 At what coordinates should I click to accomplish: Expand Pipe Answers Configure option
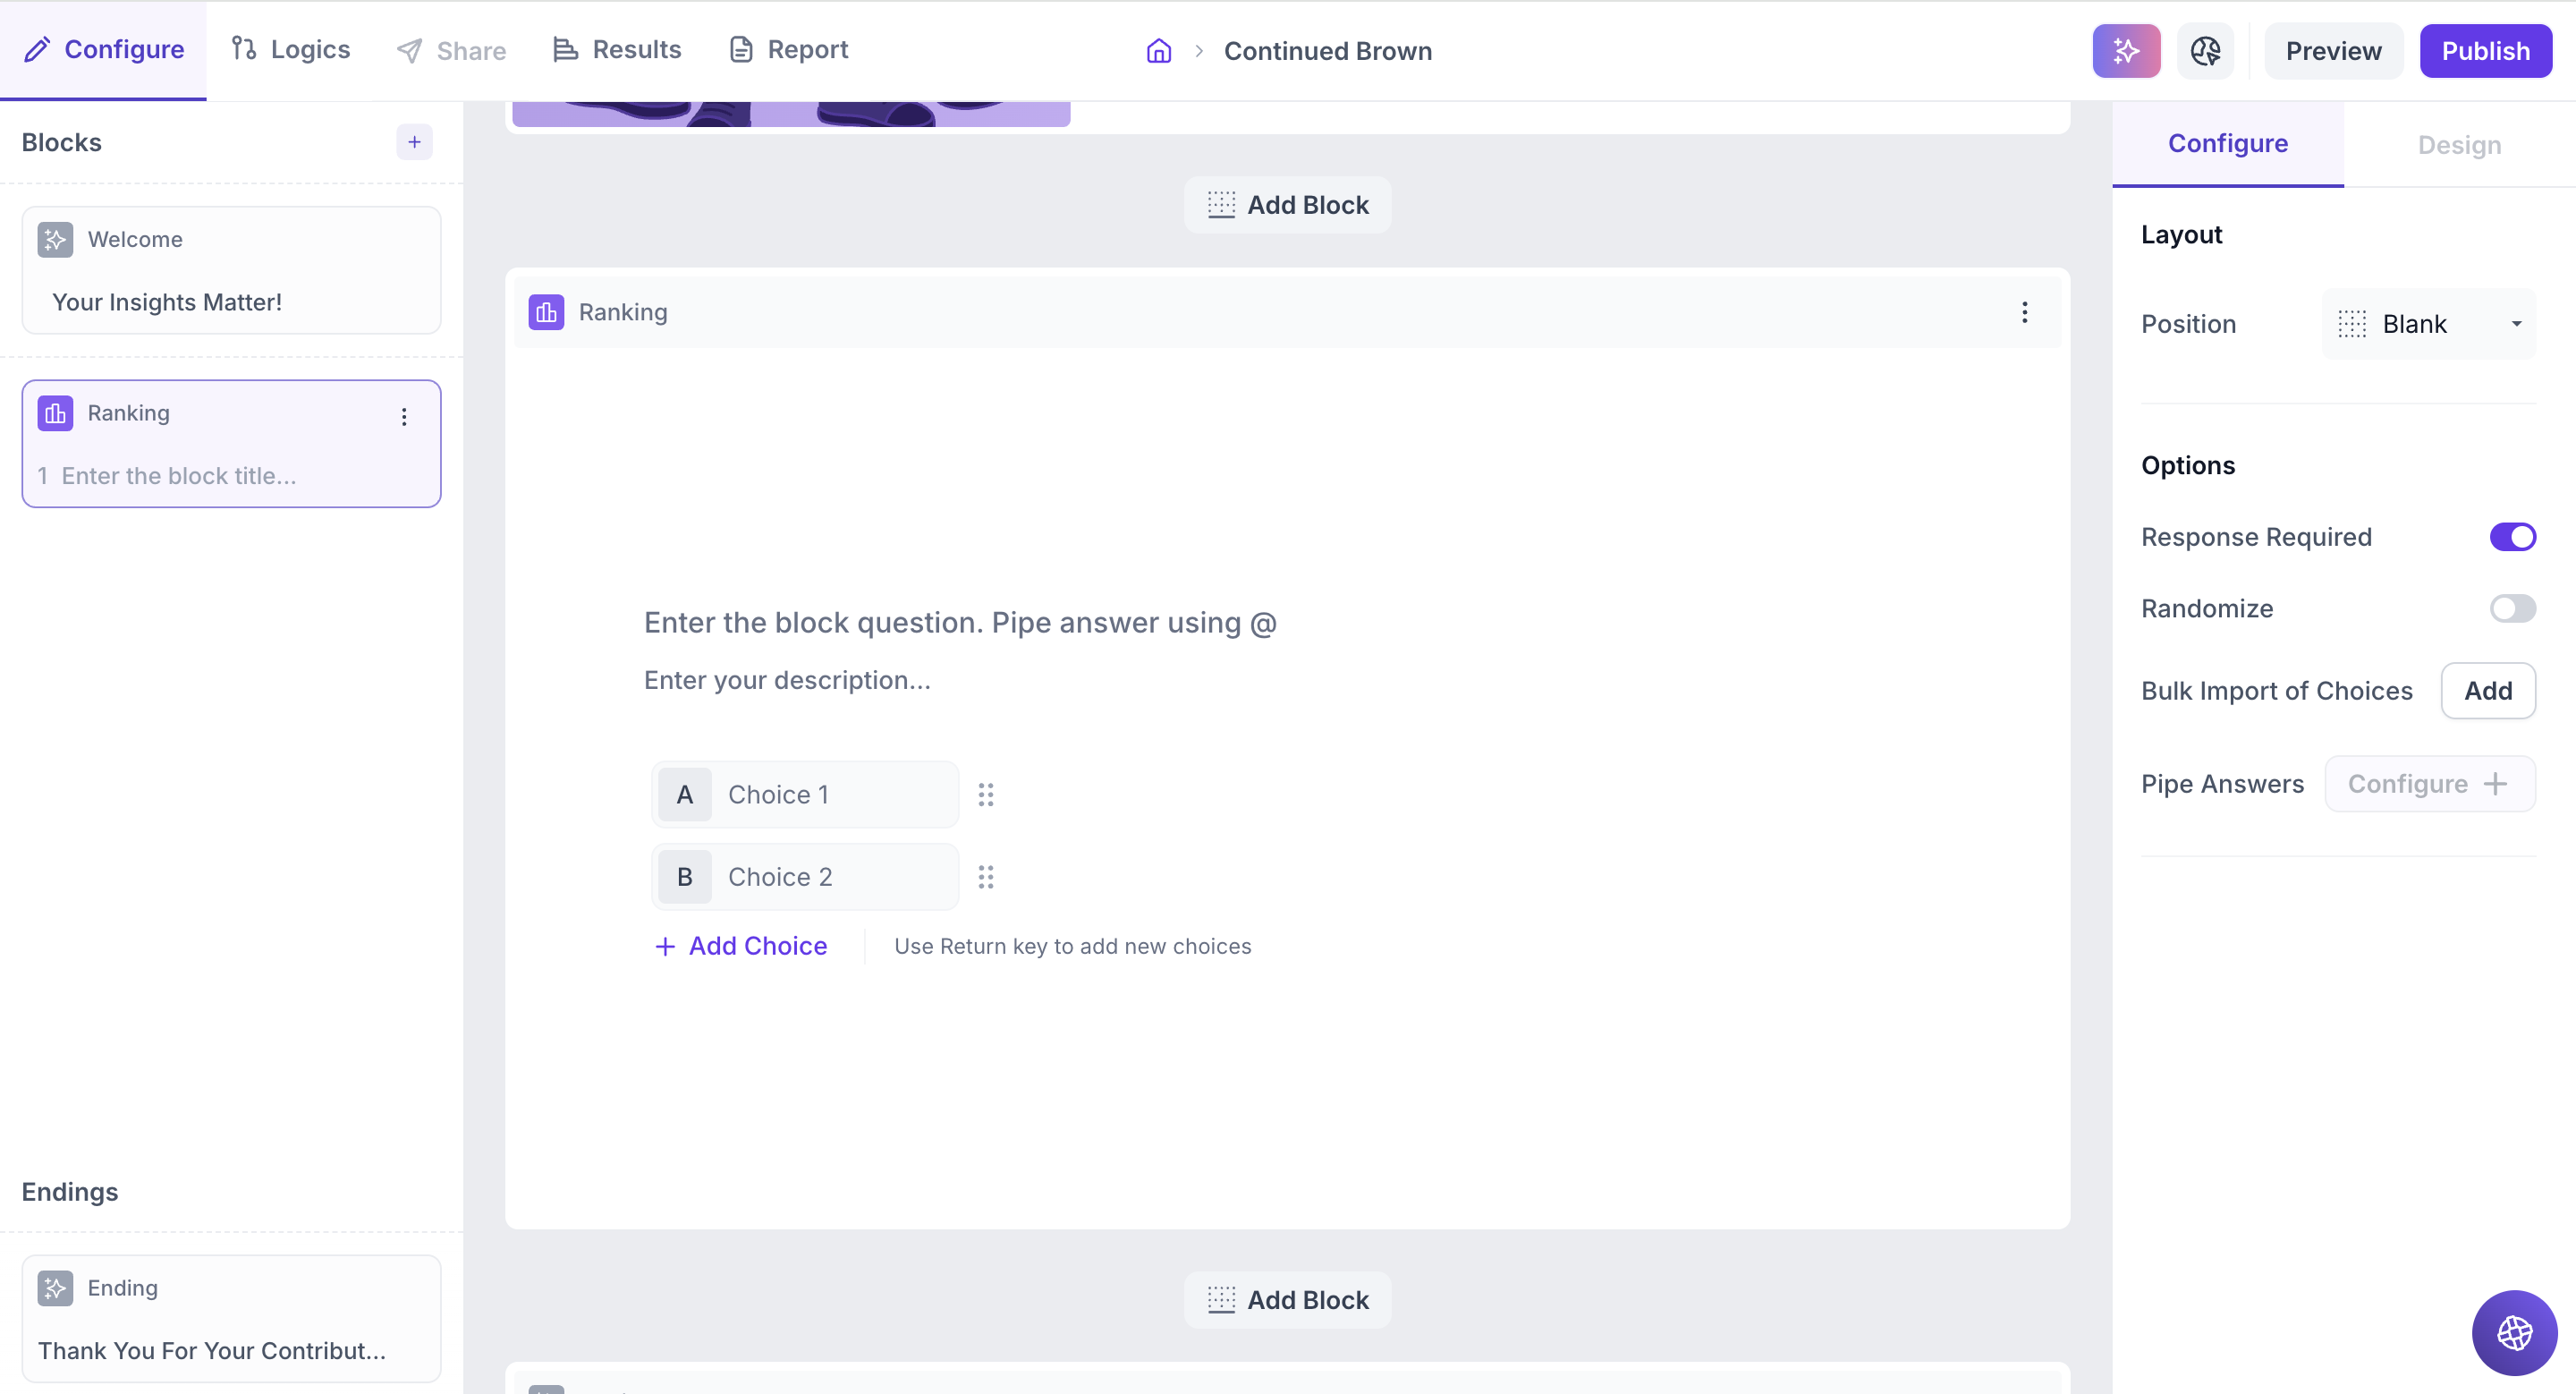pyautogui.click(x=2428, y=784)
